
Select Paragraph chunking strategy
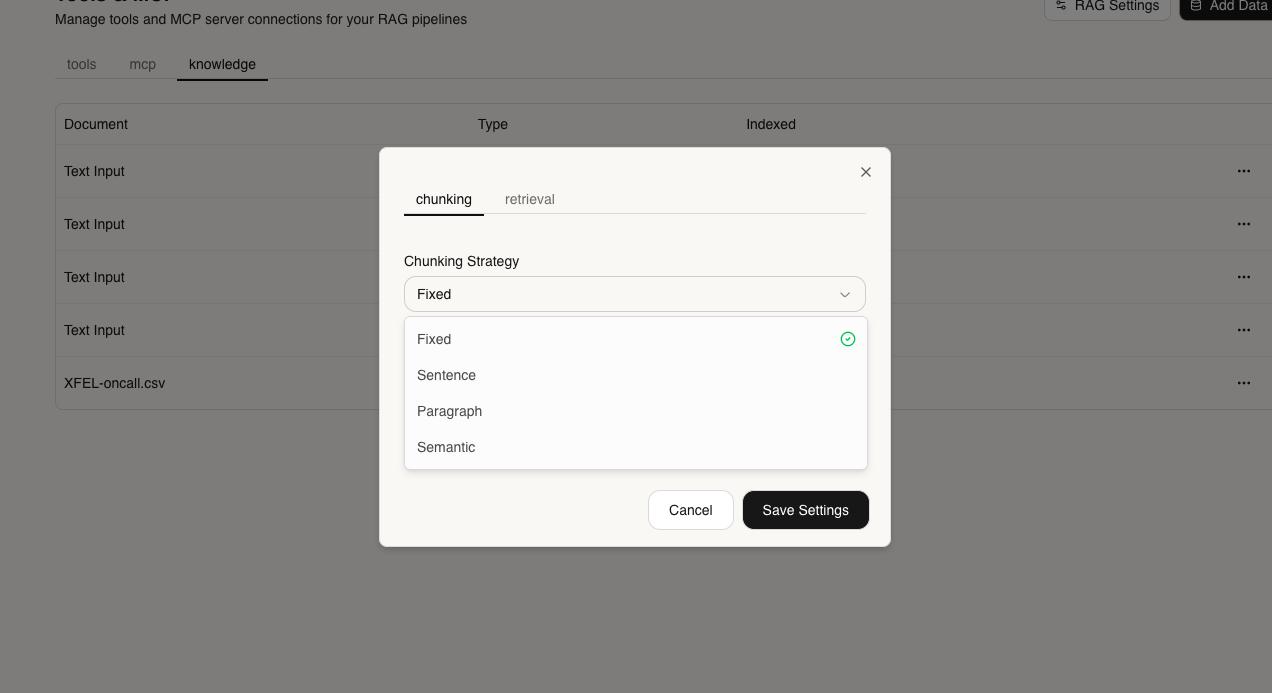tap(449, 411)
